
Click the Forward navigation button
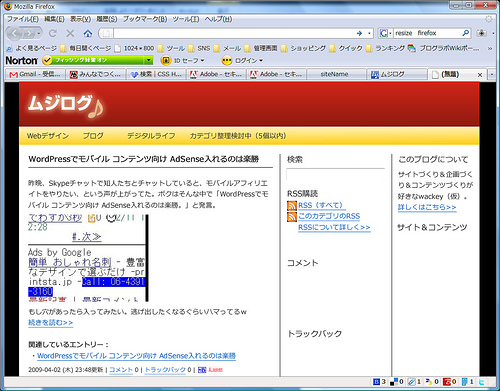pyautogui.click(x=29, y=33)
